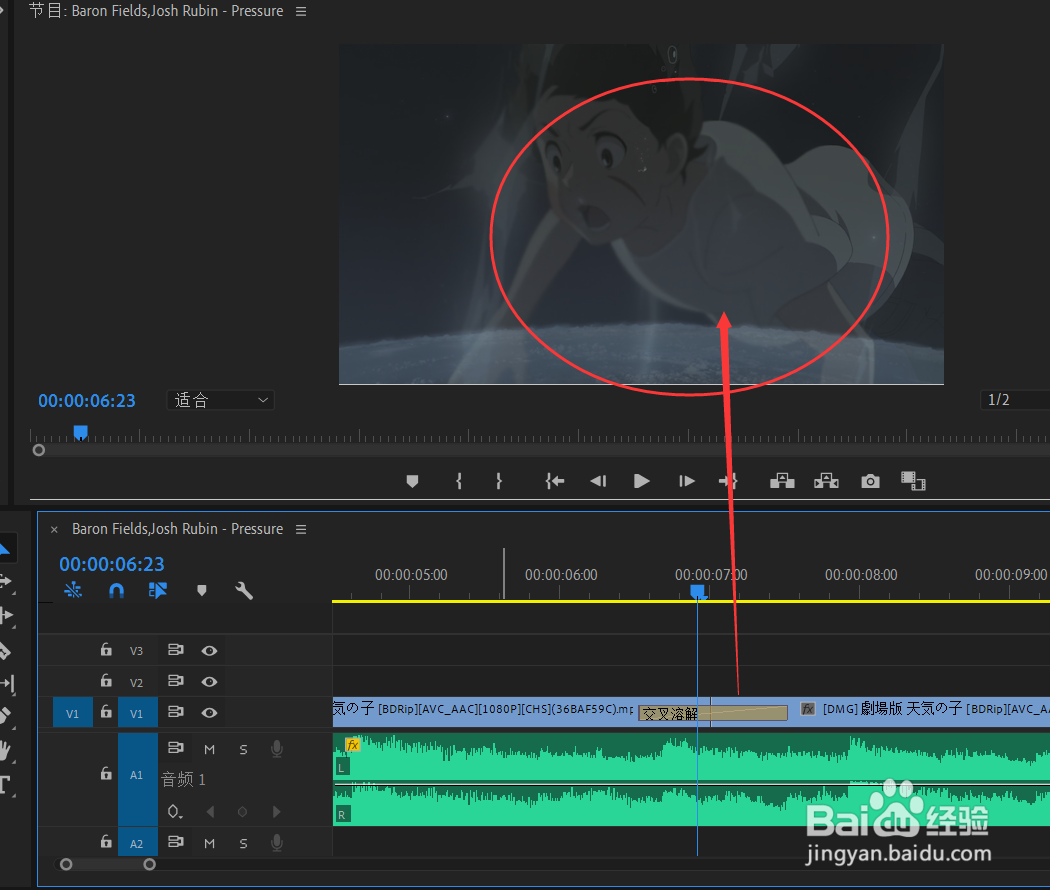
Task: Click the Lift button
Action: click(782, 481)
